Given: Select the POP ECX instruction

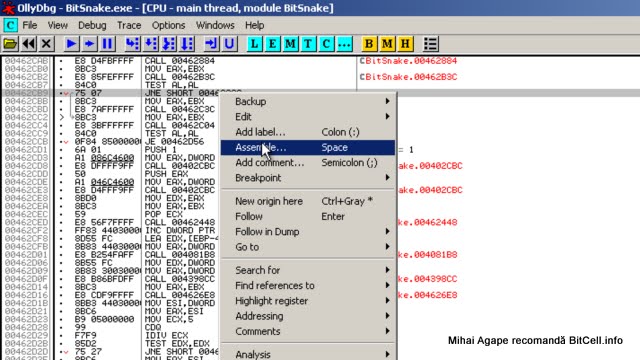Looking at the screenshot, I should tap(163, 214).
